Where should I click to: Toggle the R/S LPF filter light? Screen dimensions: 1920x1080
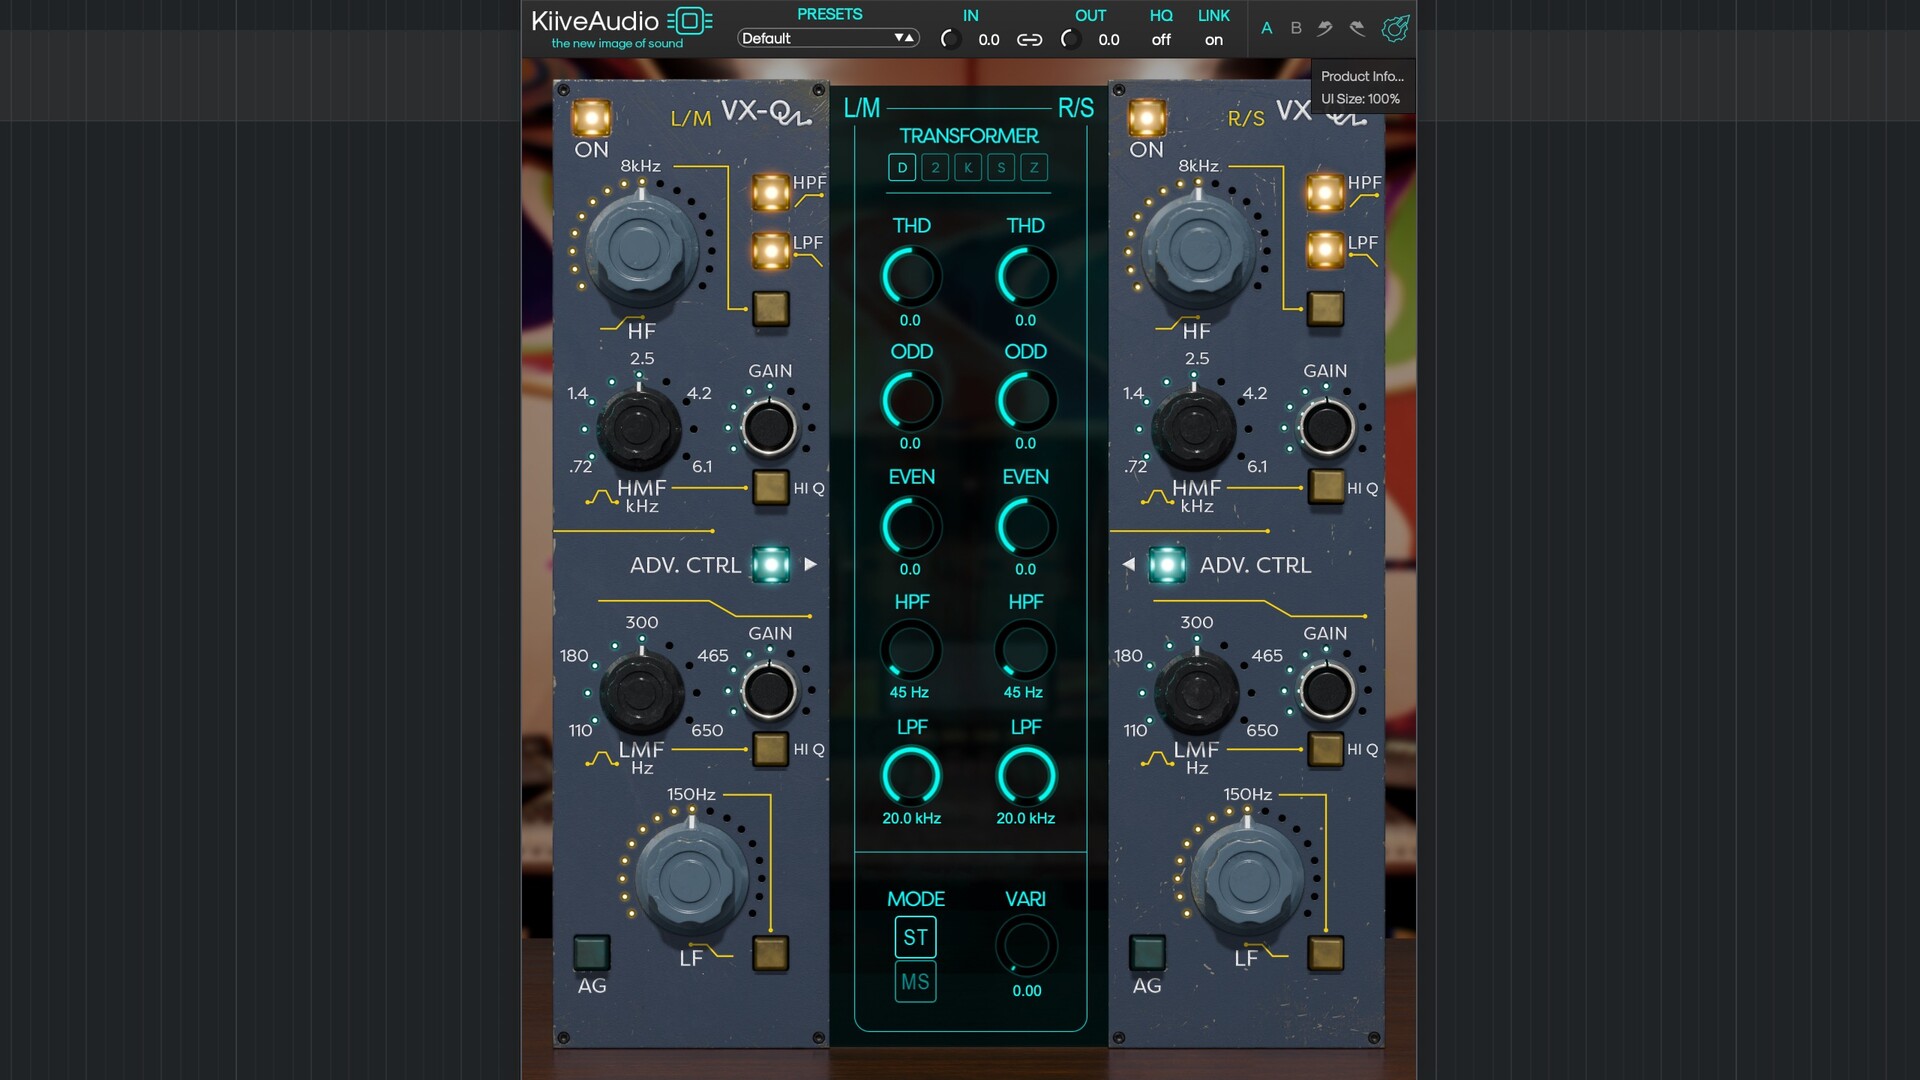coord(1325,250)
